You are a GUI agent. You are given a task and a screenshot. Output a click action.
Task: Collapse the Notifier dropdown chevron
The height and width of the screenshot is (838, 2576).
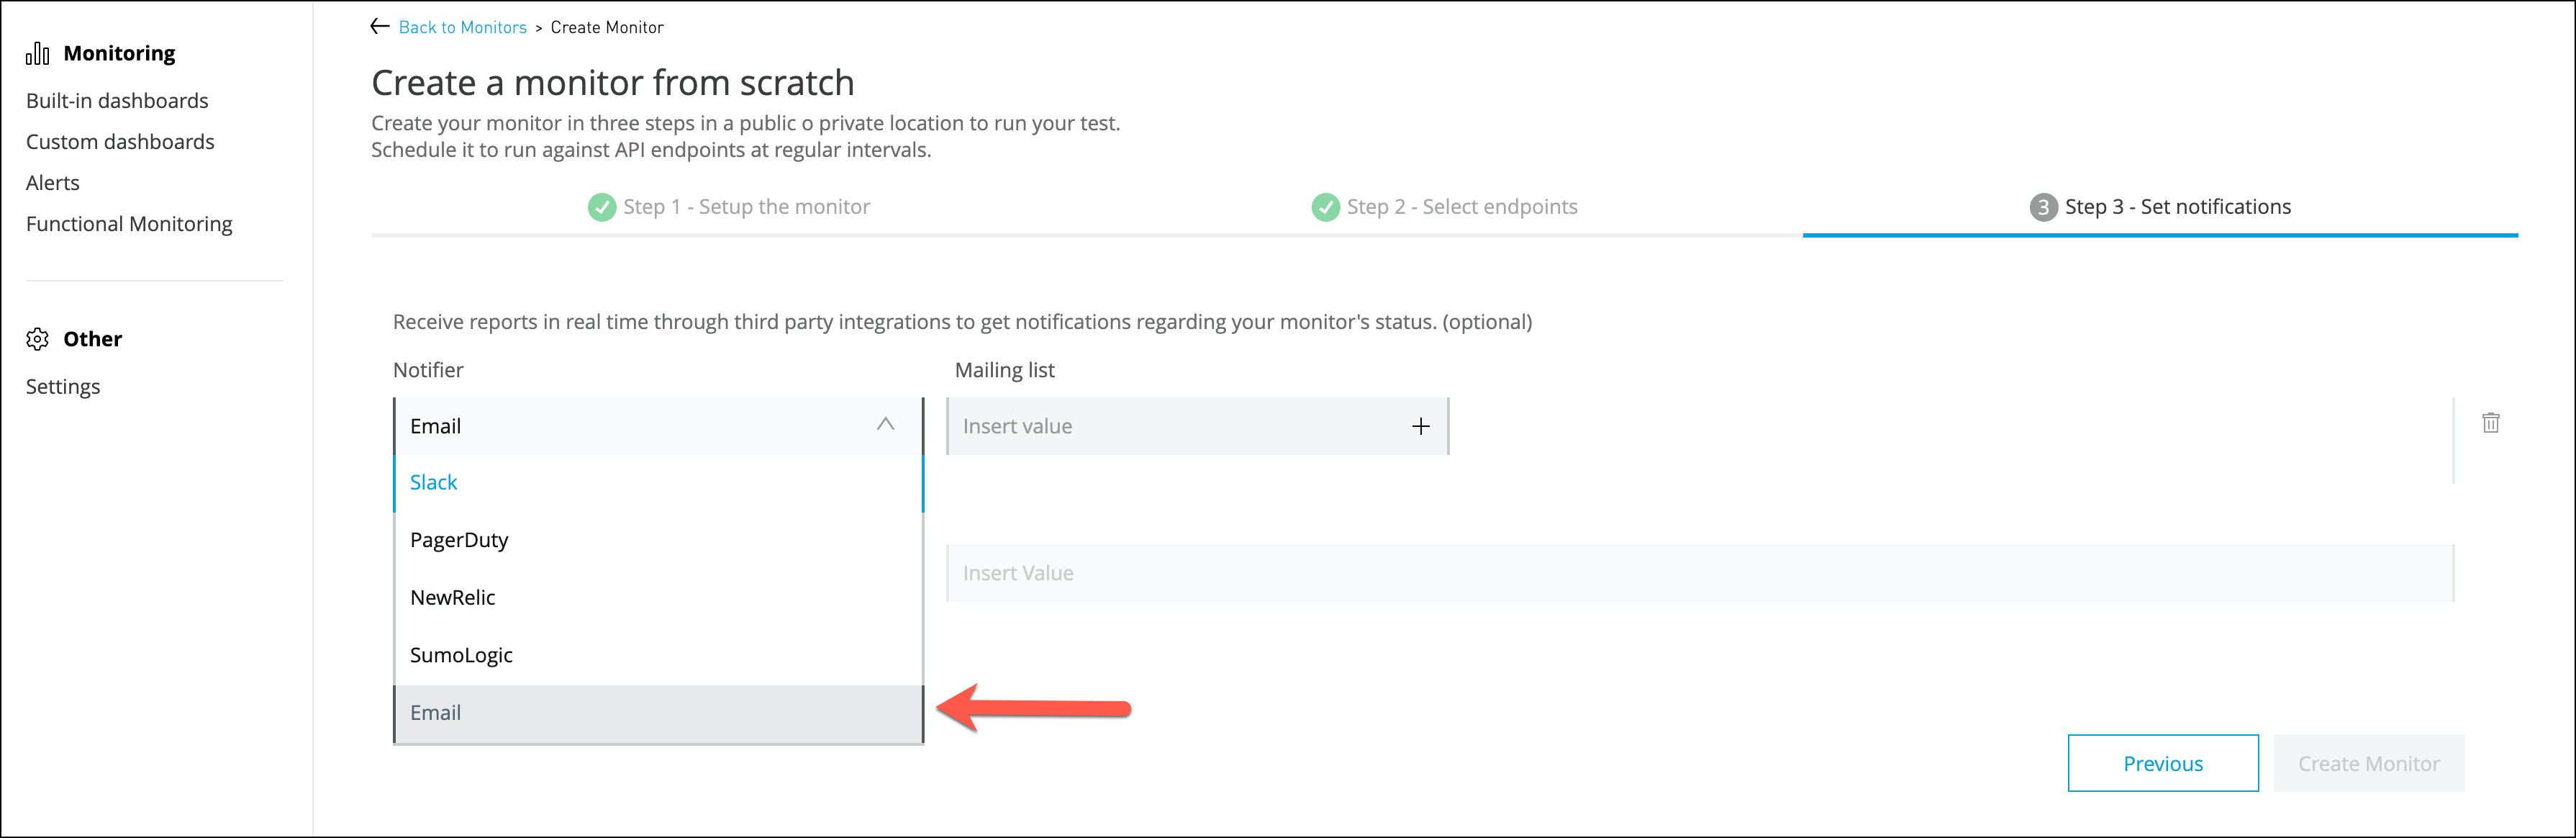click(x=885, y=425)
